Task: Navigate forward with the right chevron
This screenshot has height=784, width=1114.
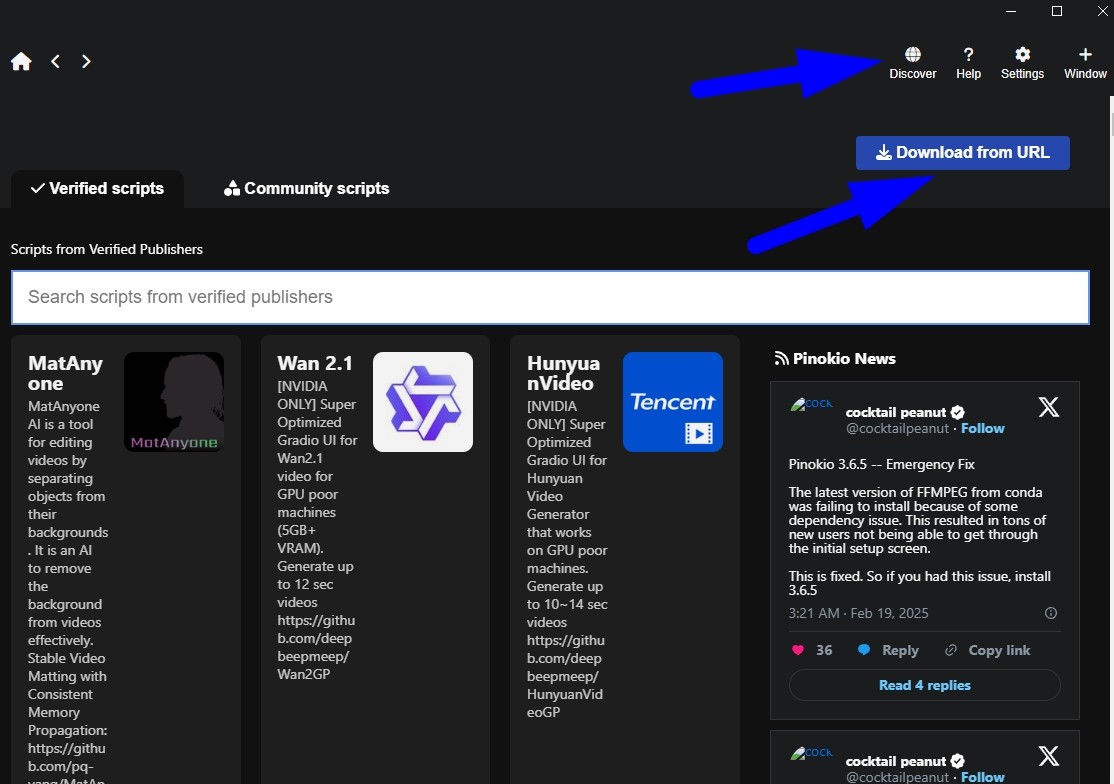Action: 86,62
